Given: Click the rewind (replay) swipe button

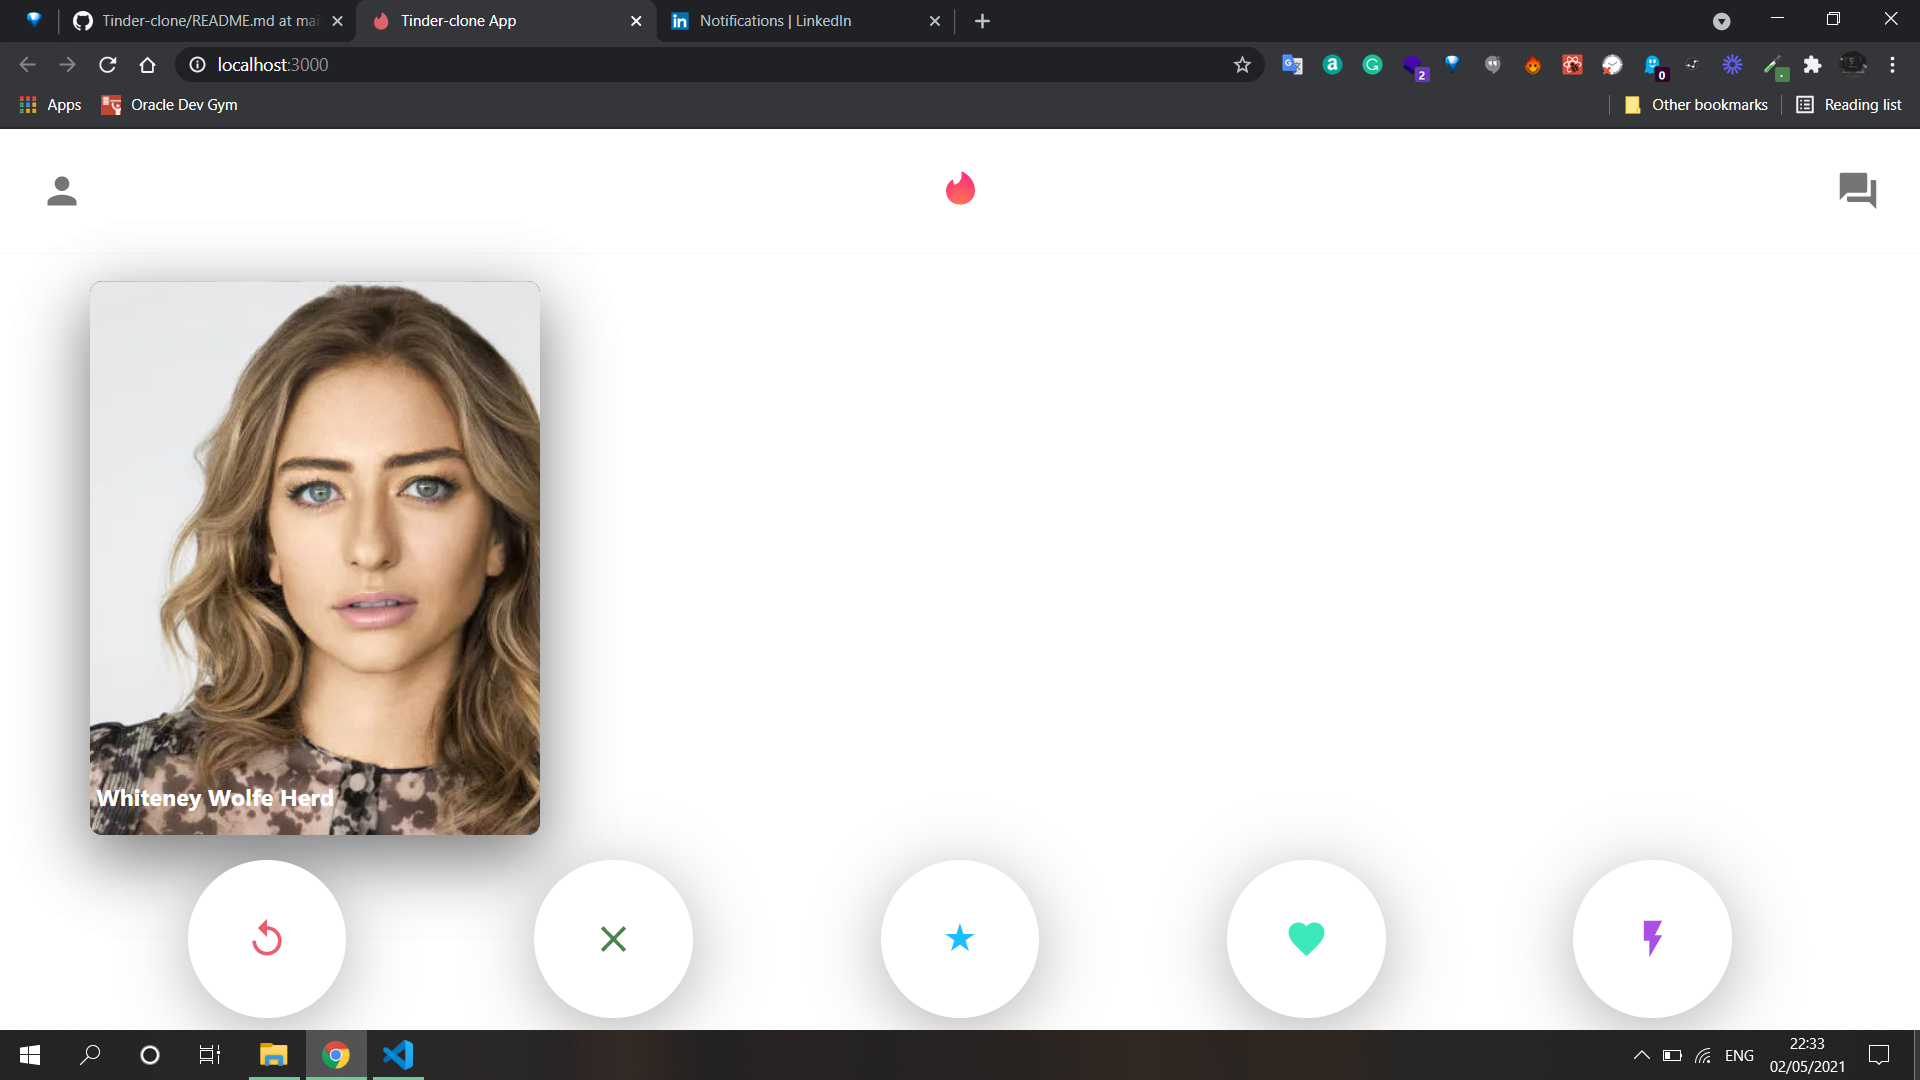Looking at the screenshot, I should (267, 938).
